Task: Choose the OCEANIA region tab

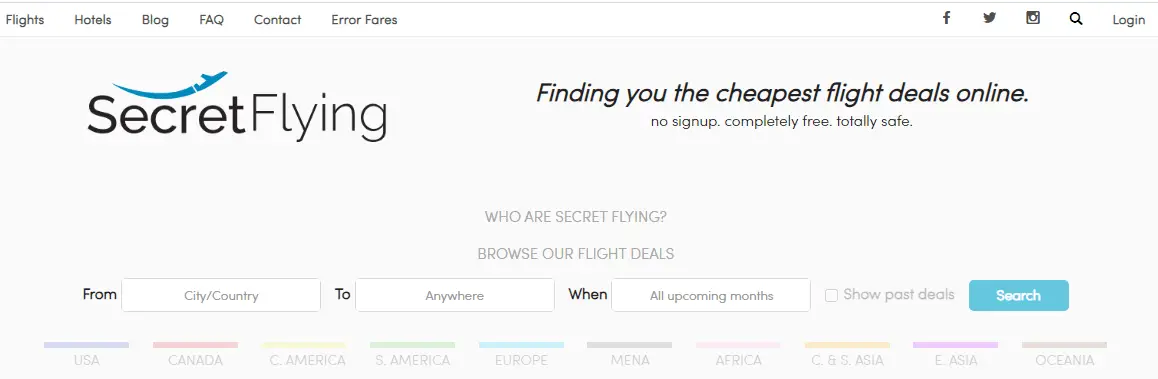Action: click(x=1064, y=355)
